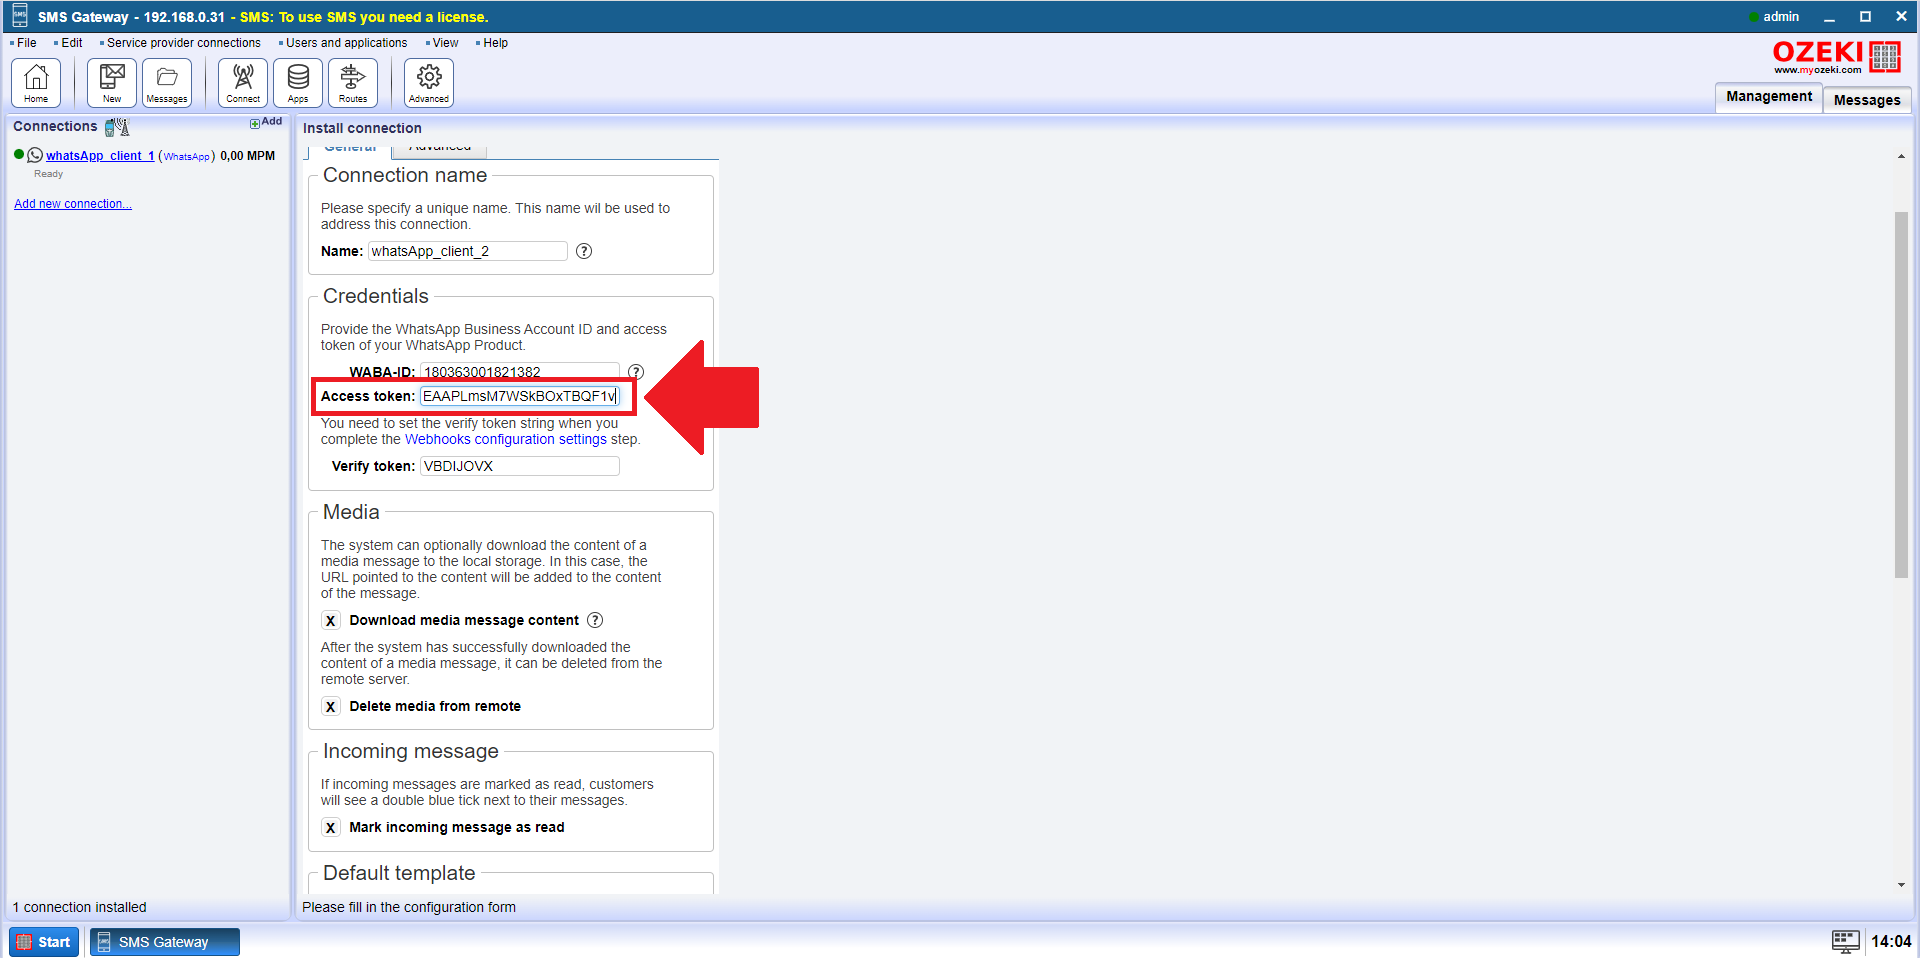Click the admin user label

1781,16
